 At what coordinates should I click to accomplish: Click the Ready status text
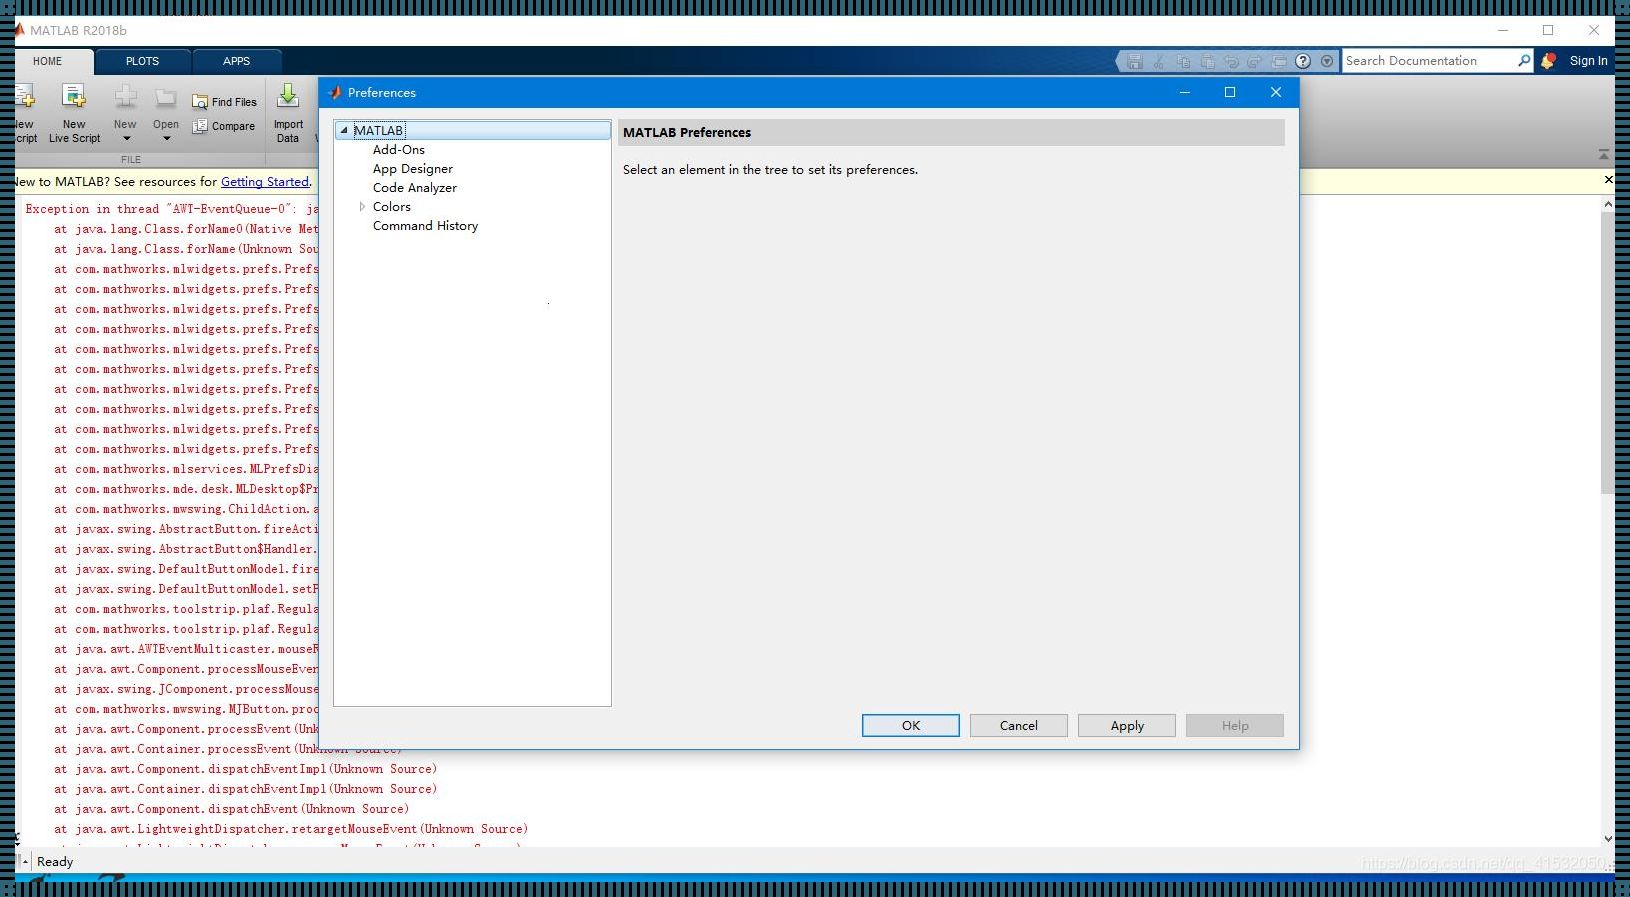[x=55, y=862]
